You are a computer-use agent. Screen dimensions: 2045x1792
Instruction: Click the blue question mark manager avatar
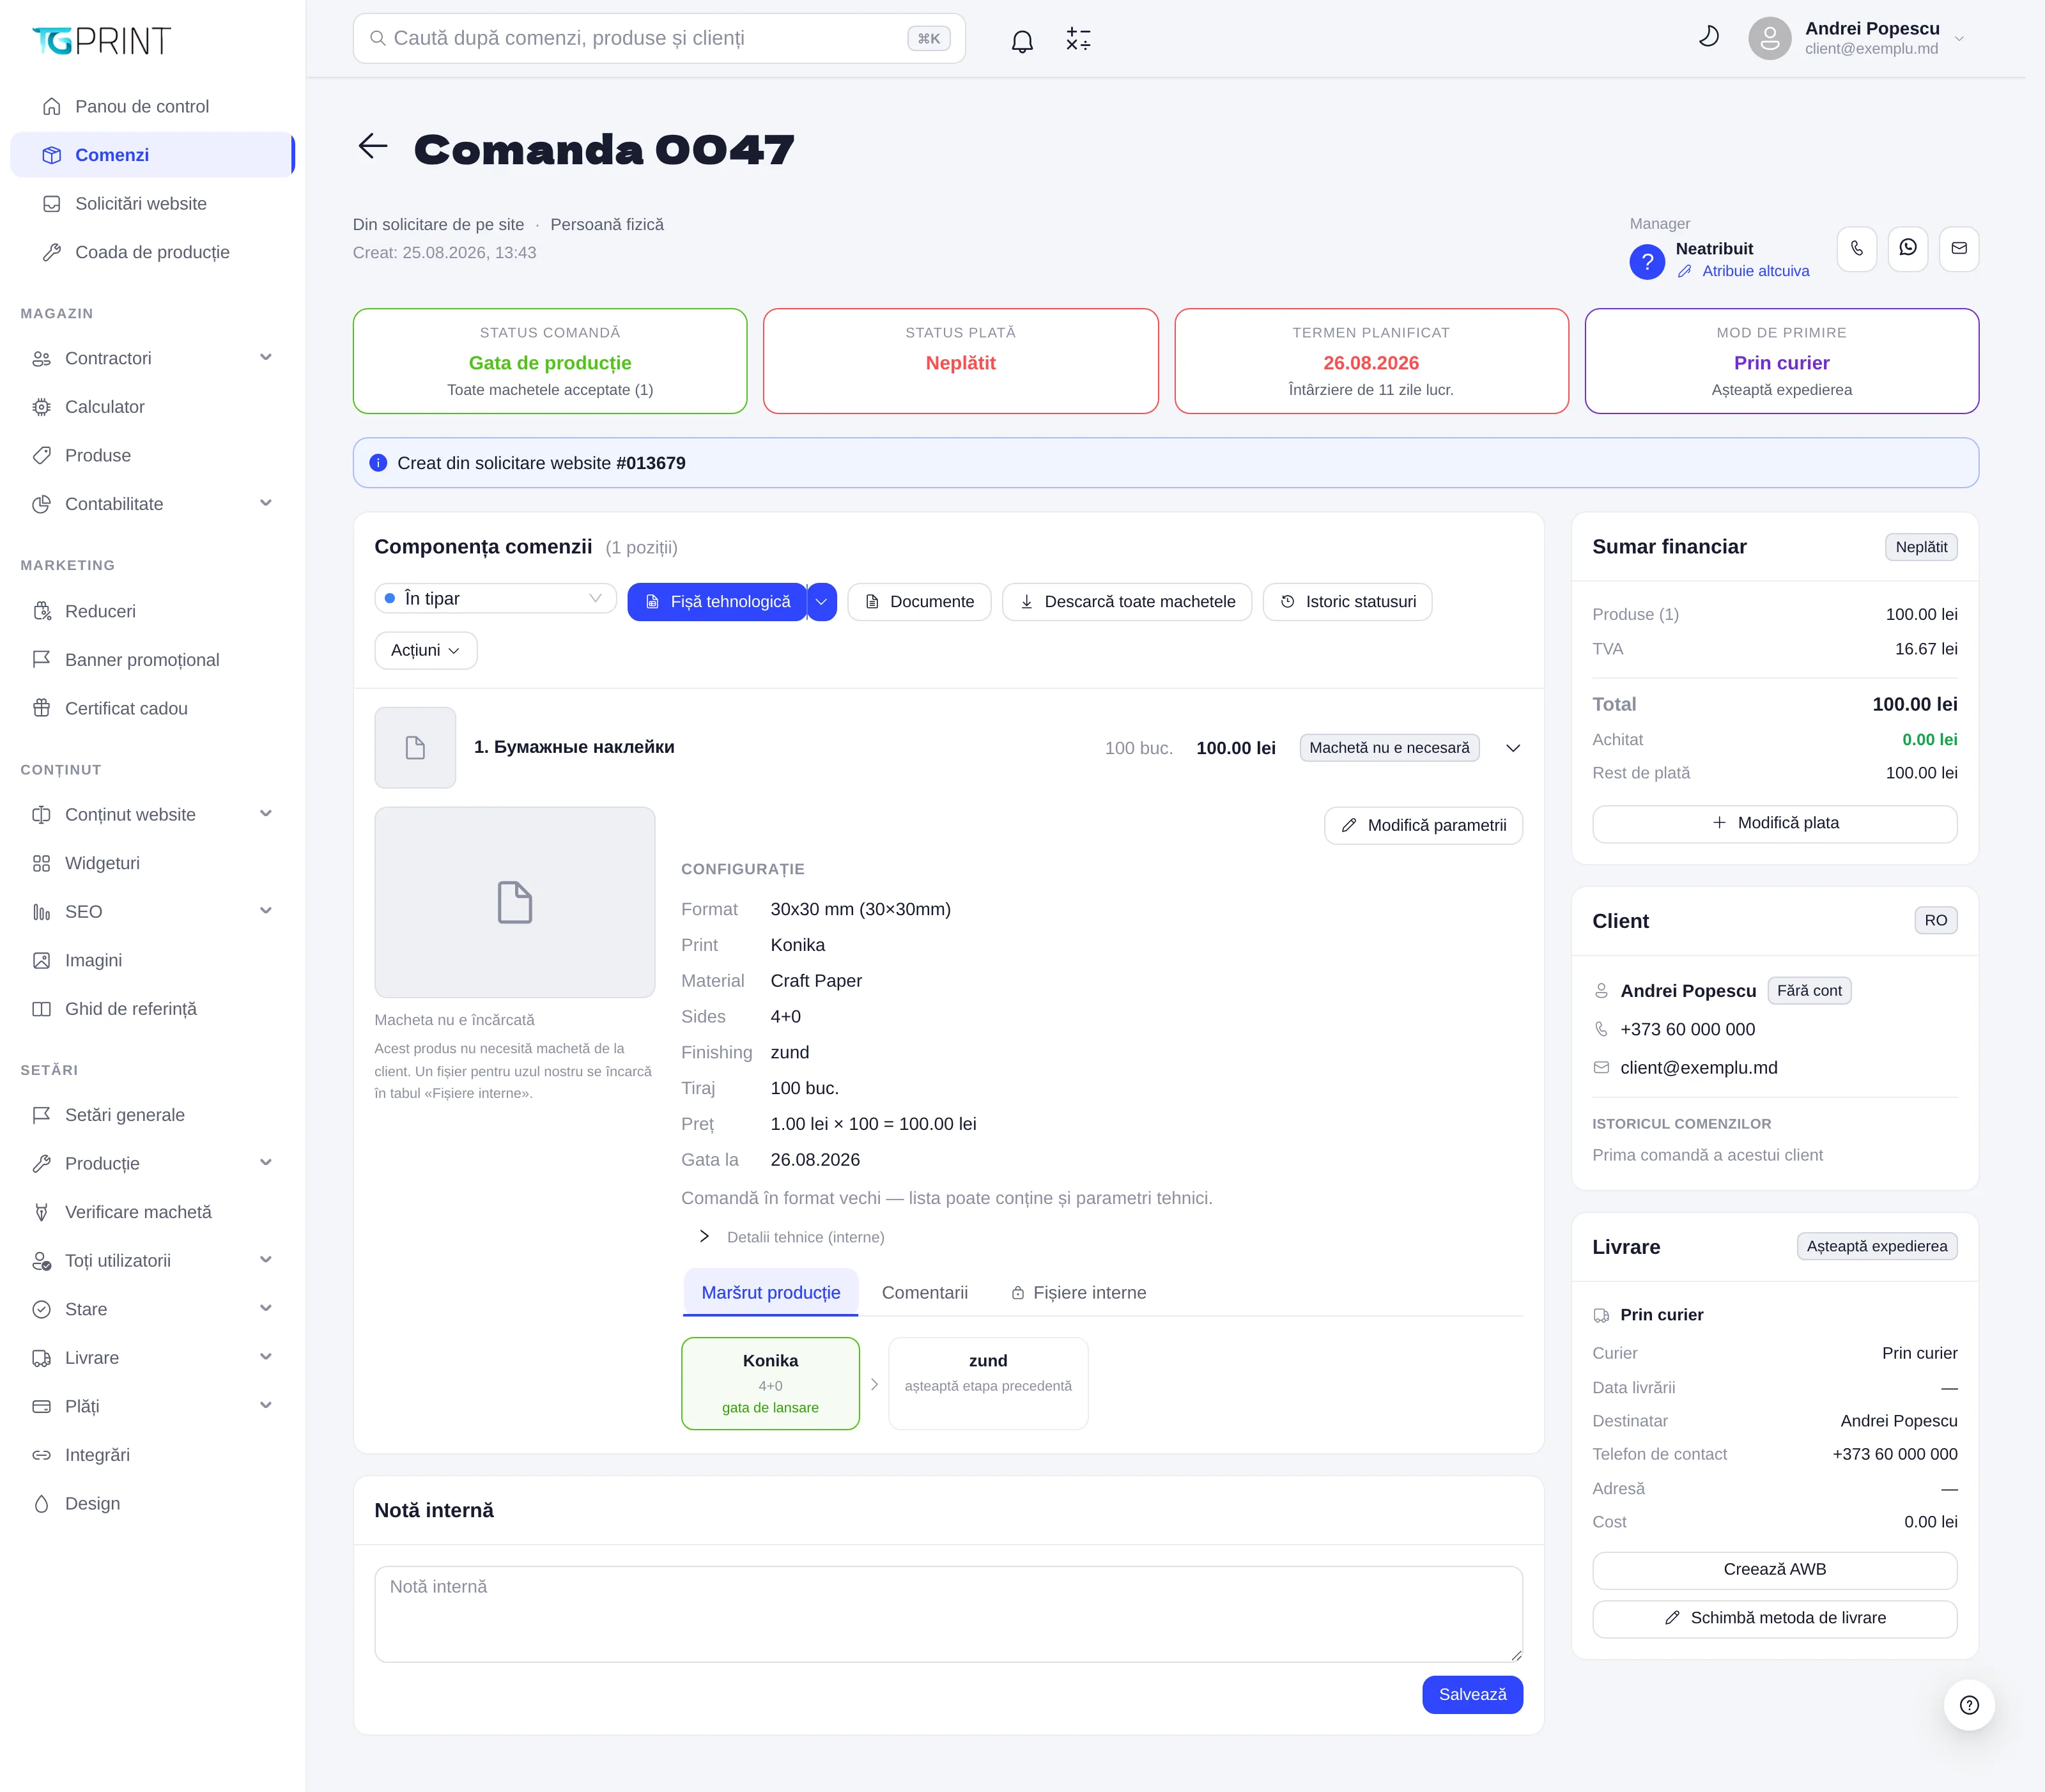pyautogui.click(x=1647, y=262)
